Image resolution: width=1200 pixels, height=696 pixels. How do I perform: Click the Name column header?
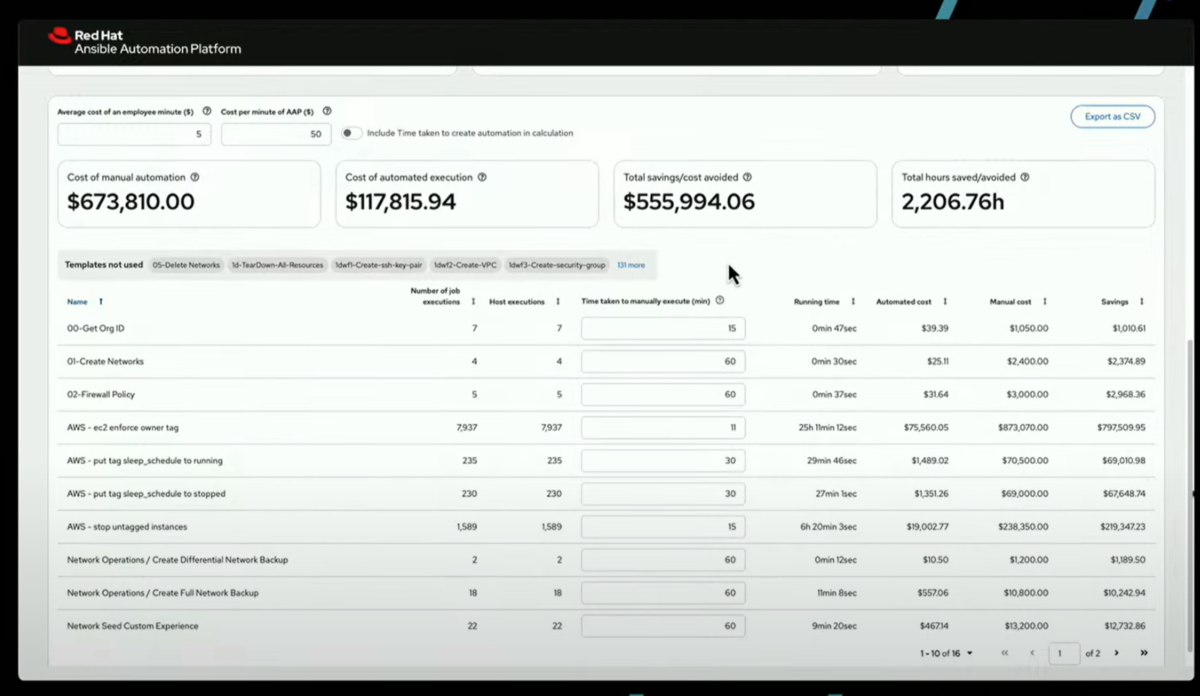pyautogui.click(x=77, y=301)
